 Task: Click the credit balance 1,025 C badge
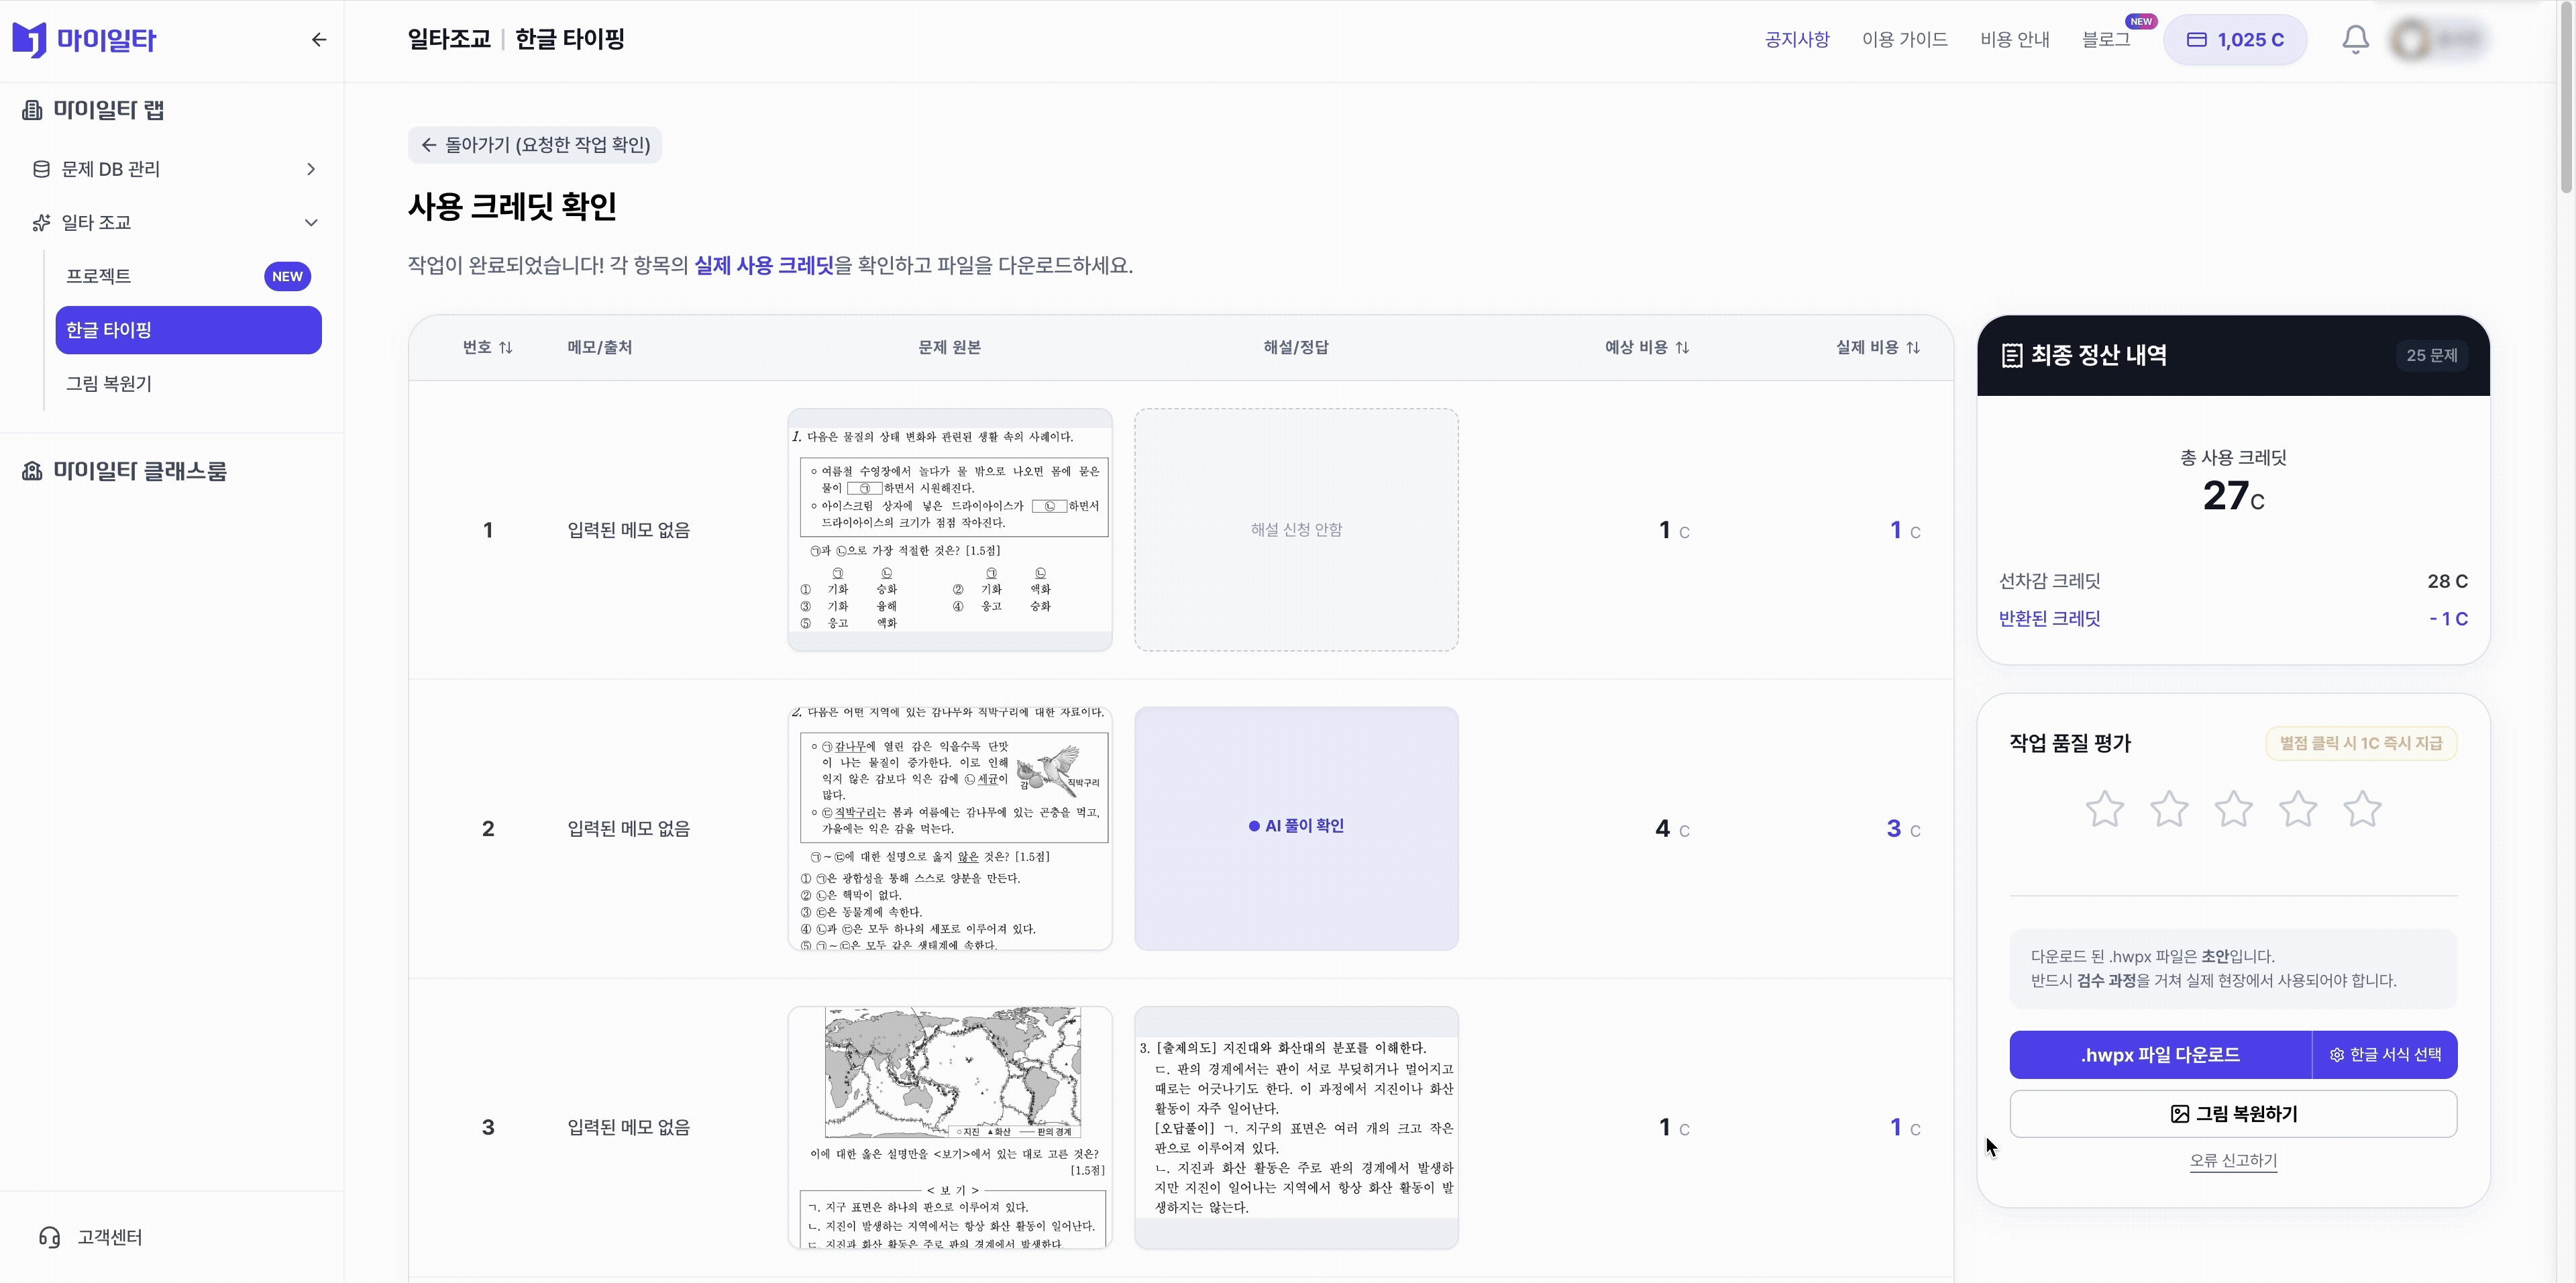[2235, 40]
